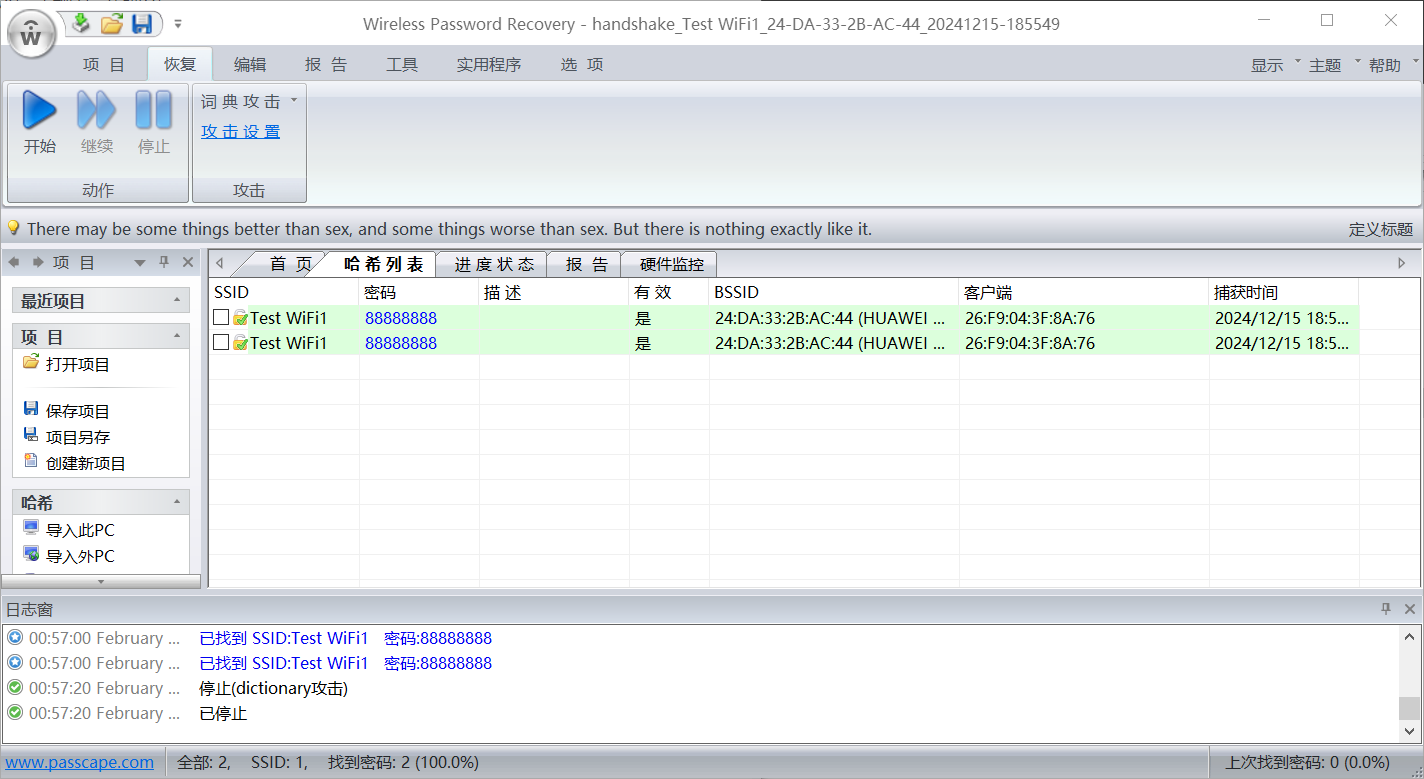
Task: Open the quick access toolbar customize dropdown
Action: pos(178,24)
